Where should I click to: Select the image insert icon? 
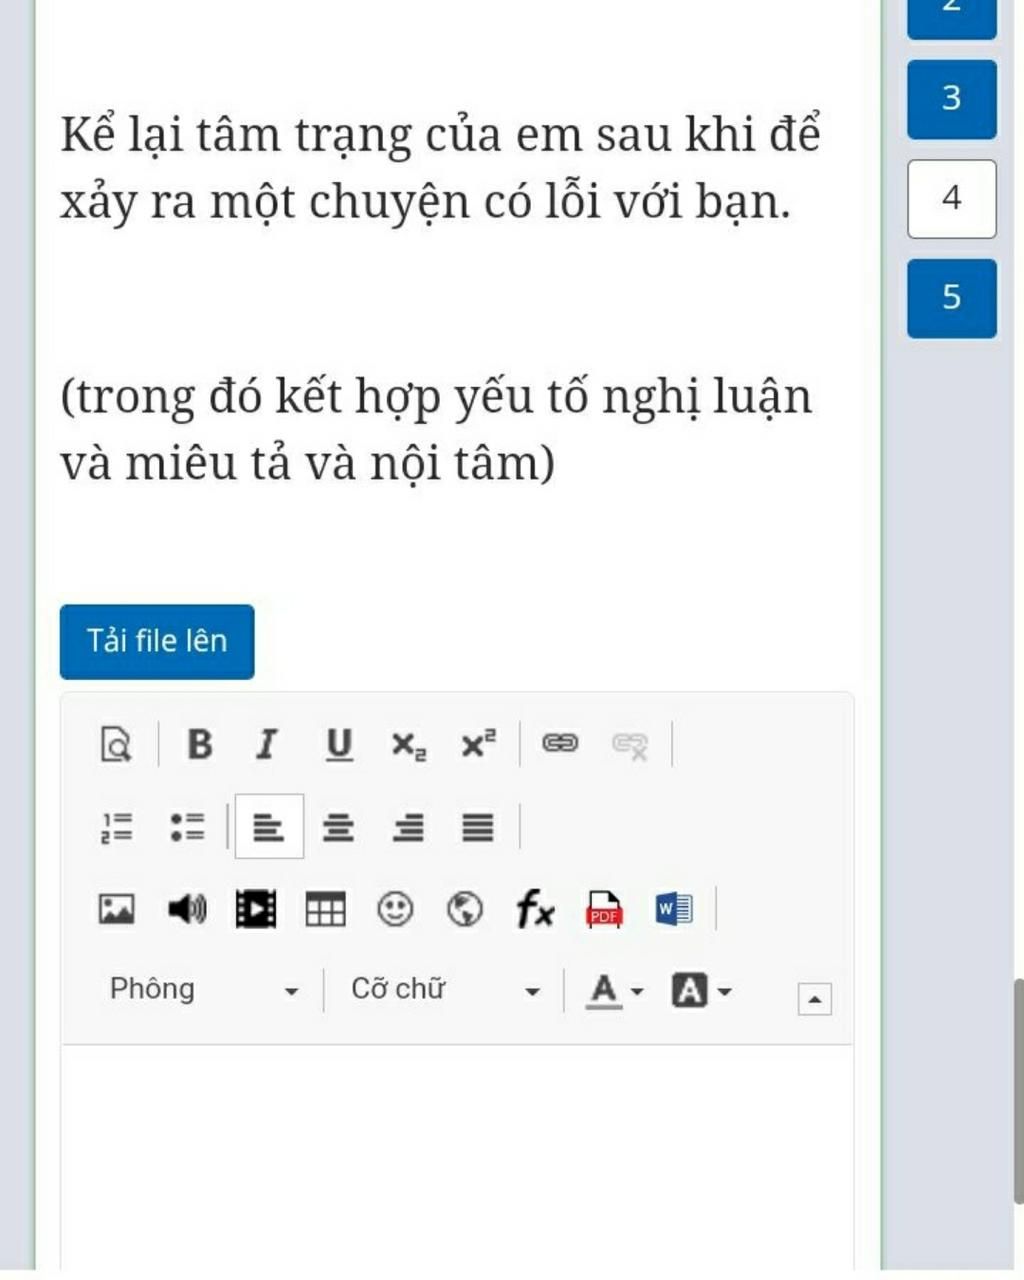pyautogui.click(x=117, y=908)
